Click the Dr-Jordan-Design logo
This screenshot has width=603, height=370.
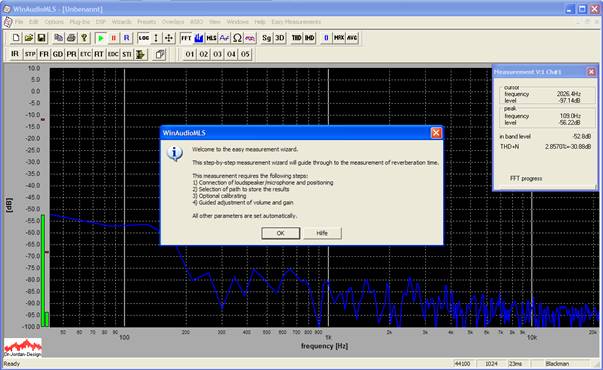click(23, 348)
